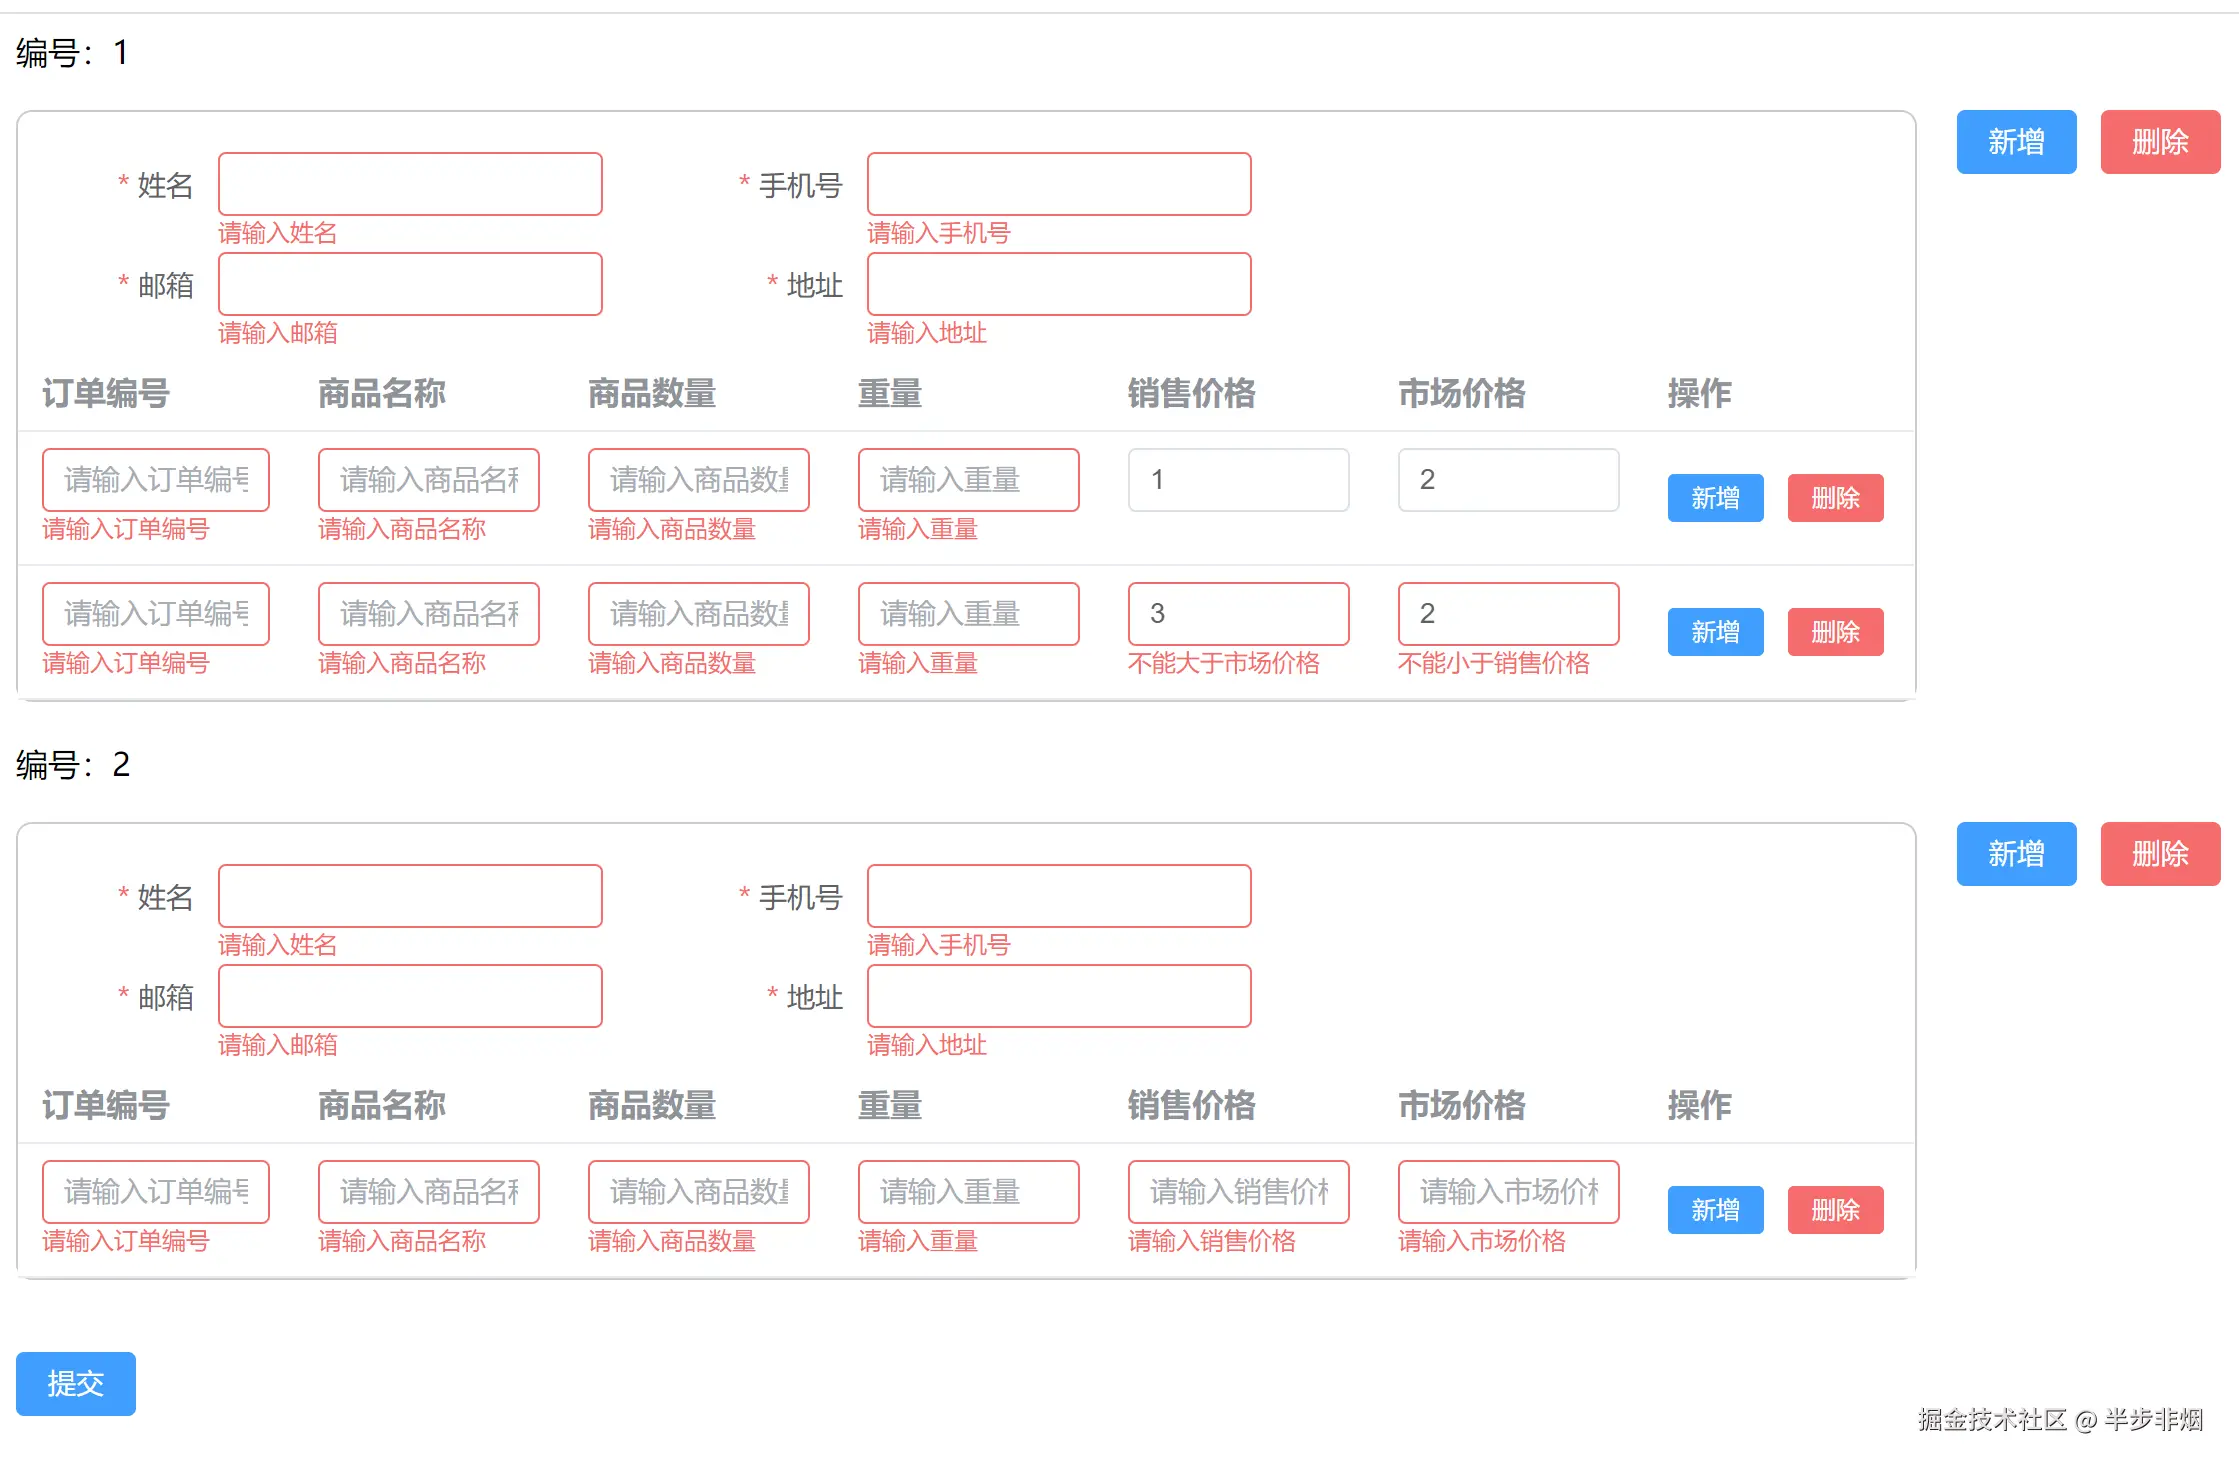Focus the 姓名 input in form 1

pos(410,184)
